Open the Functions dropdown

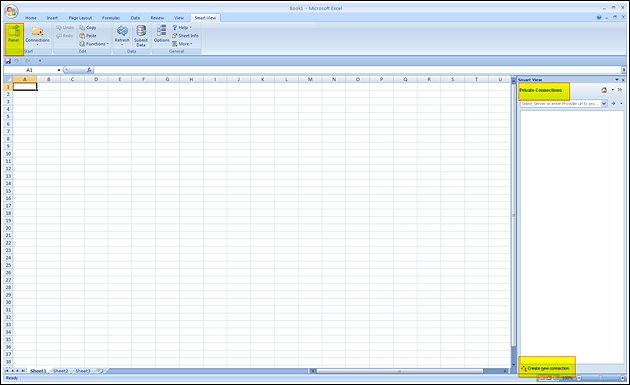point(94,44)
